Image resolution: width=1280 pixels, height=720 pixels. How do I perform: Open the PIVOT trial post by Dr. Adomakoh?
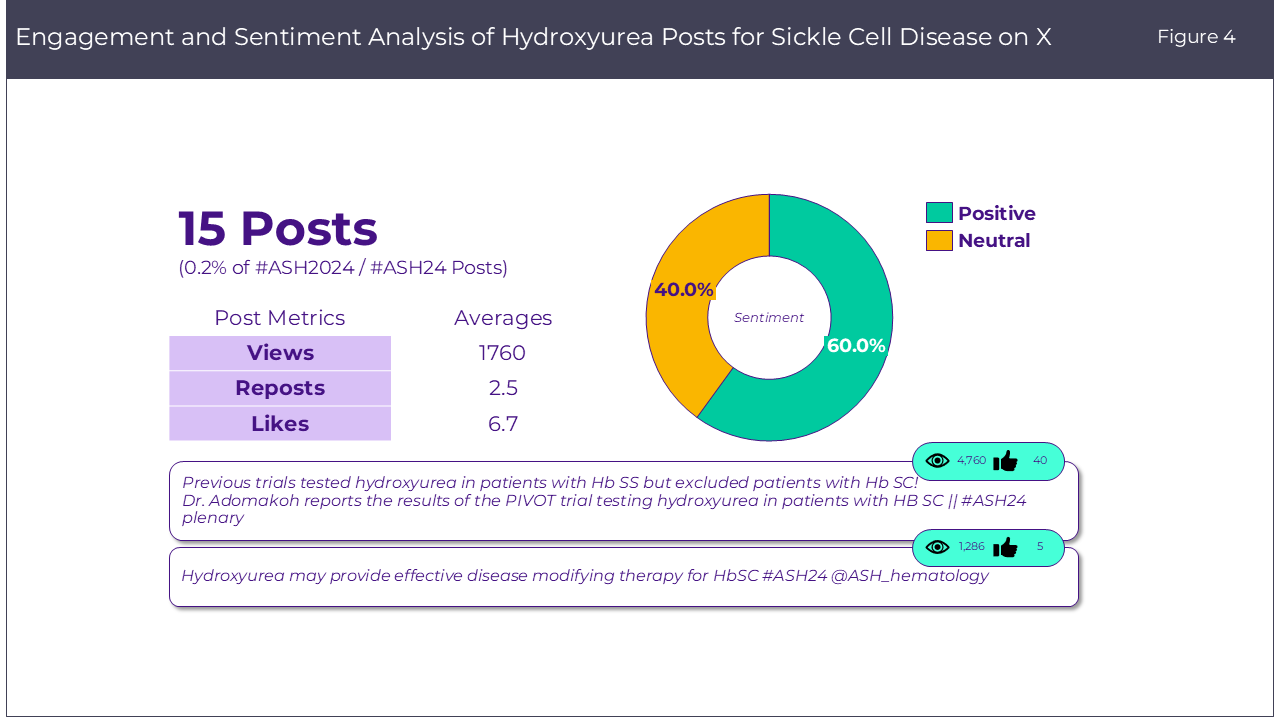tap(600, 500)
